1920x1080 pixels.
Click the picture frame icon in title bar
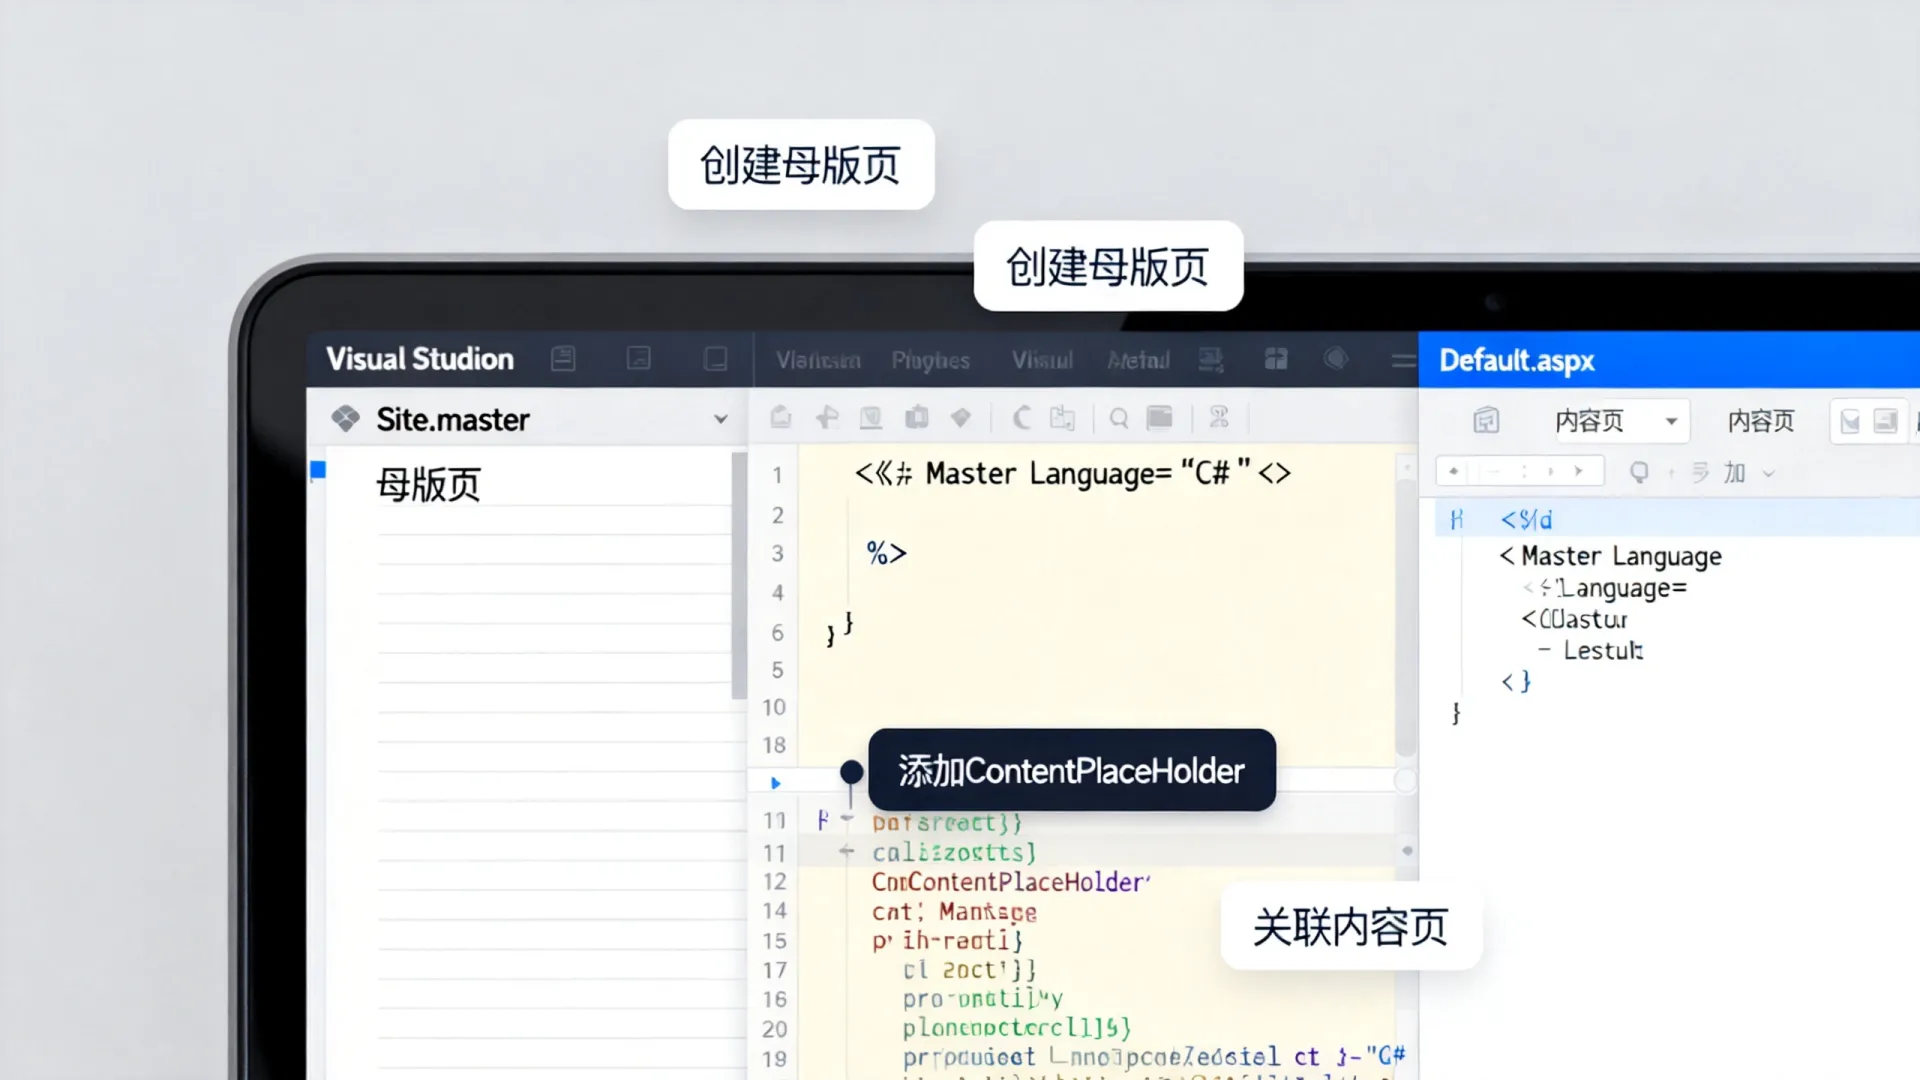[639, 359]
